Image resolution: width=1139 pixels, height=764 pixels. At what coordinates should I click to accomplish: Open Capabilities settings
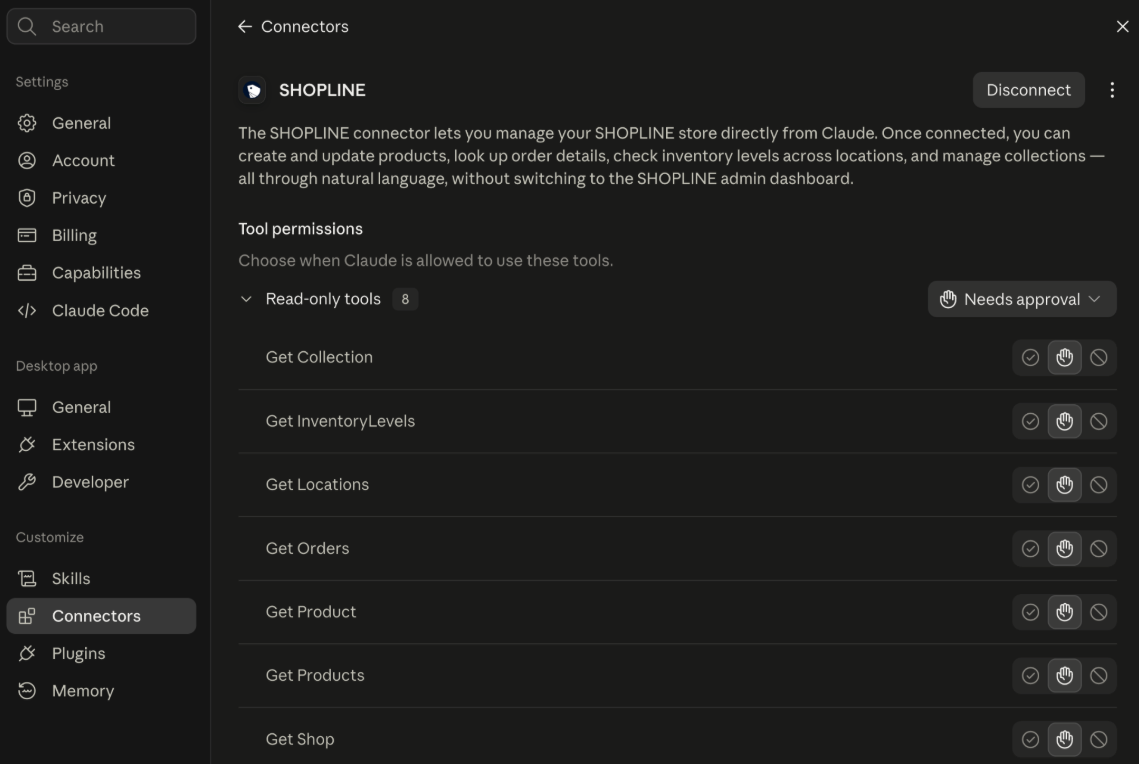tap(101, 273)
